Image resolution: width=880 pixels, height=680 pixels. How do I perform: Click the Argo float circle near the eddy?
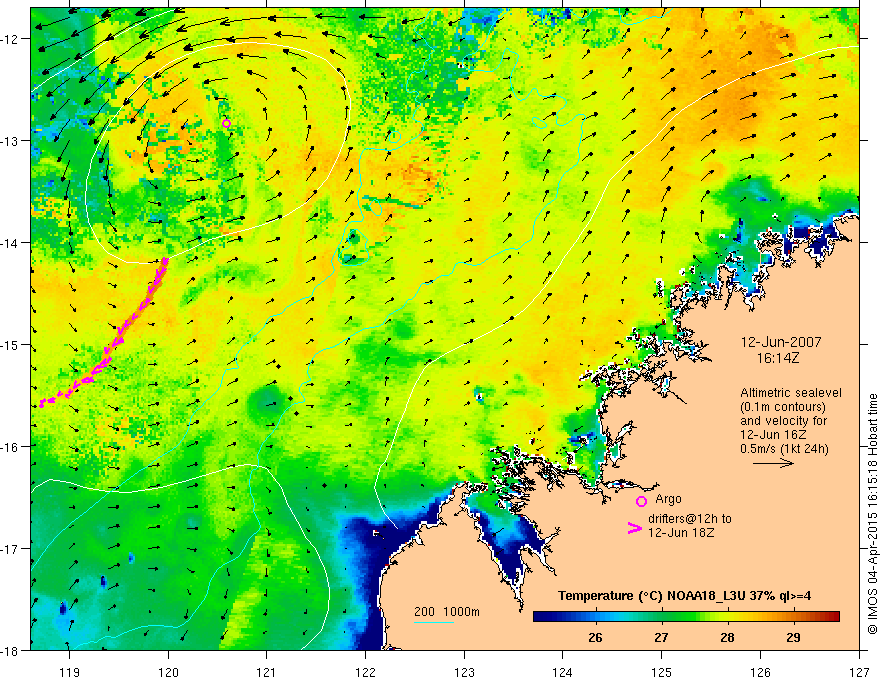click(226, 123)
